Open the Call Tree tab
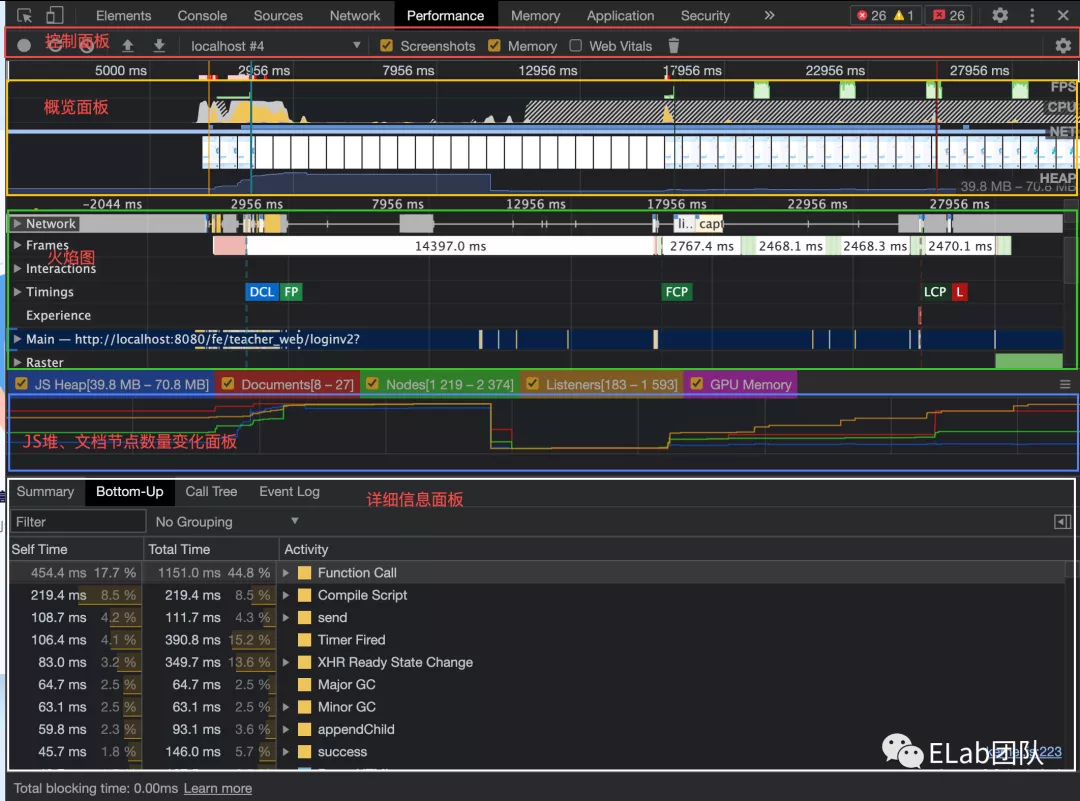The image size is (1080, 801). [211, 491]
